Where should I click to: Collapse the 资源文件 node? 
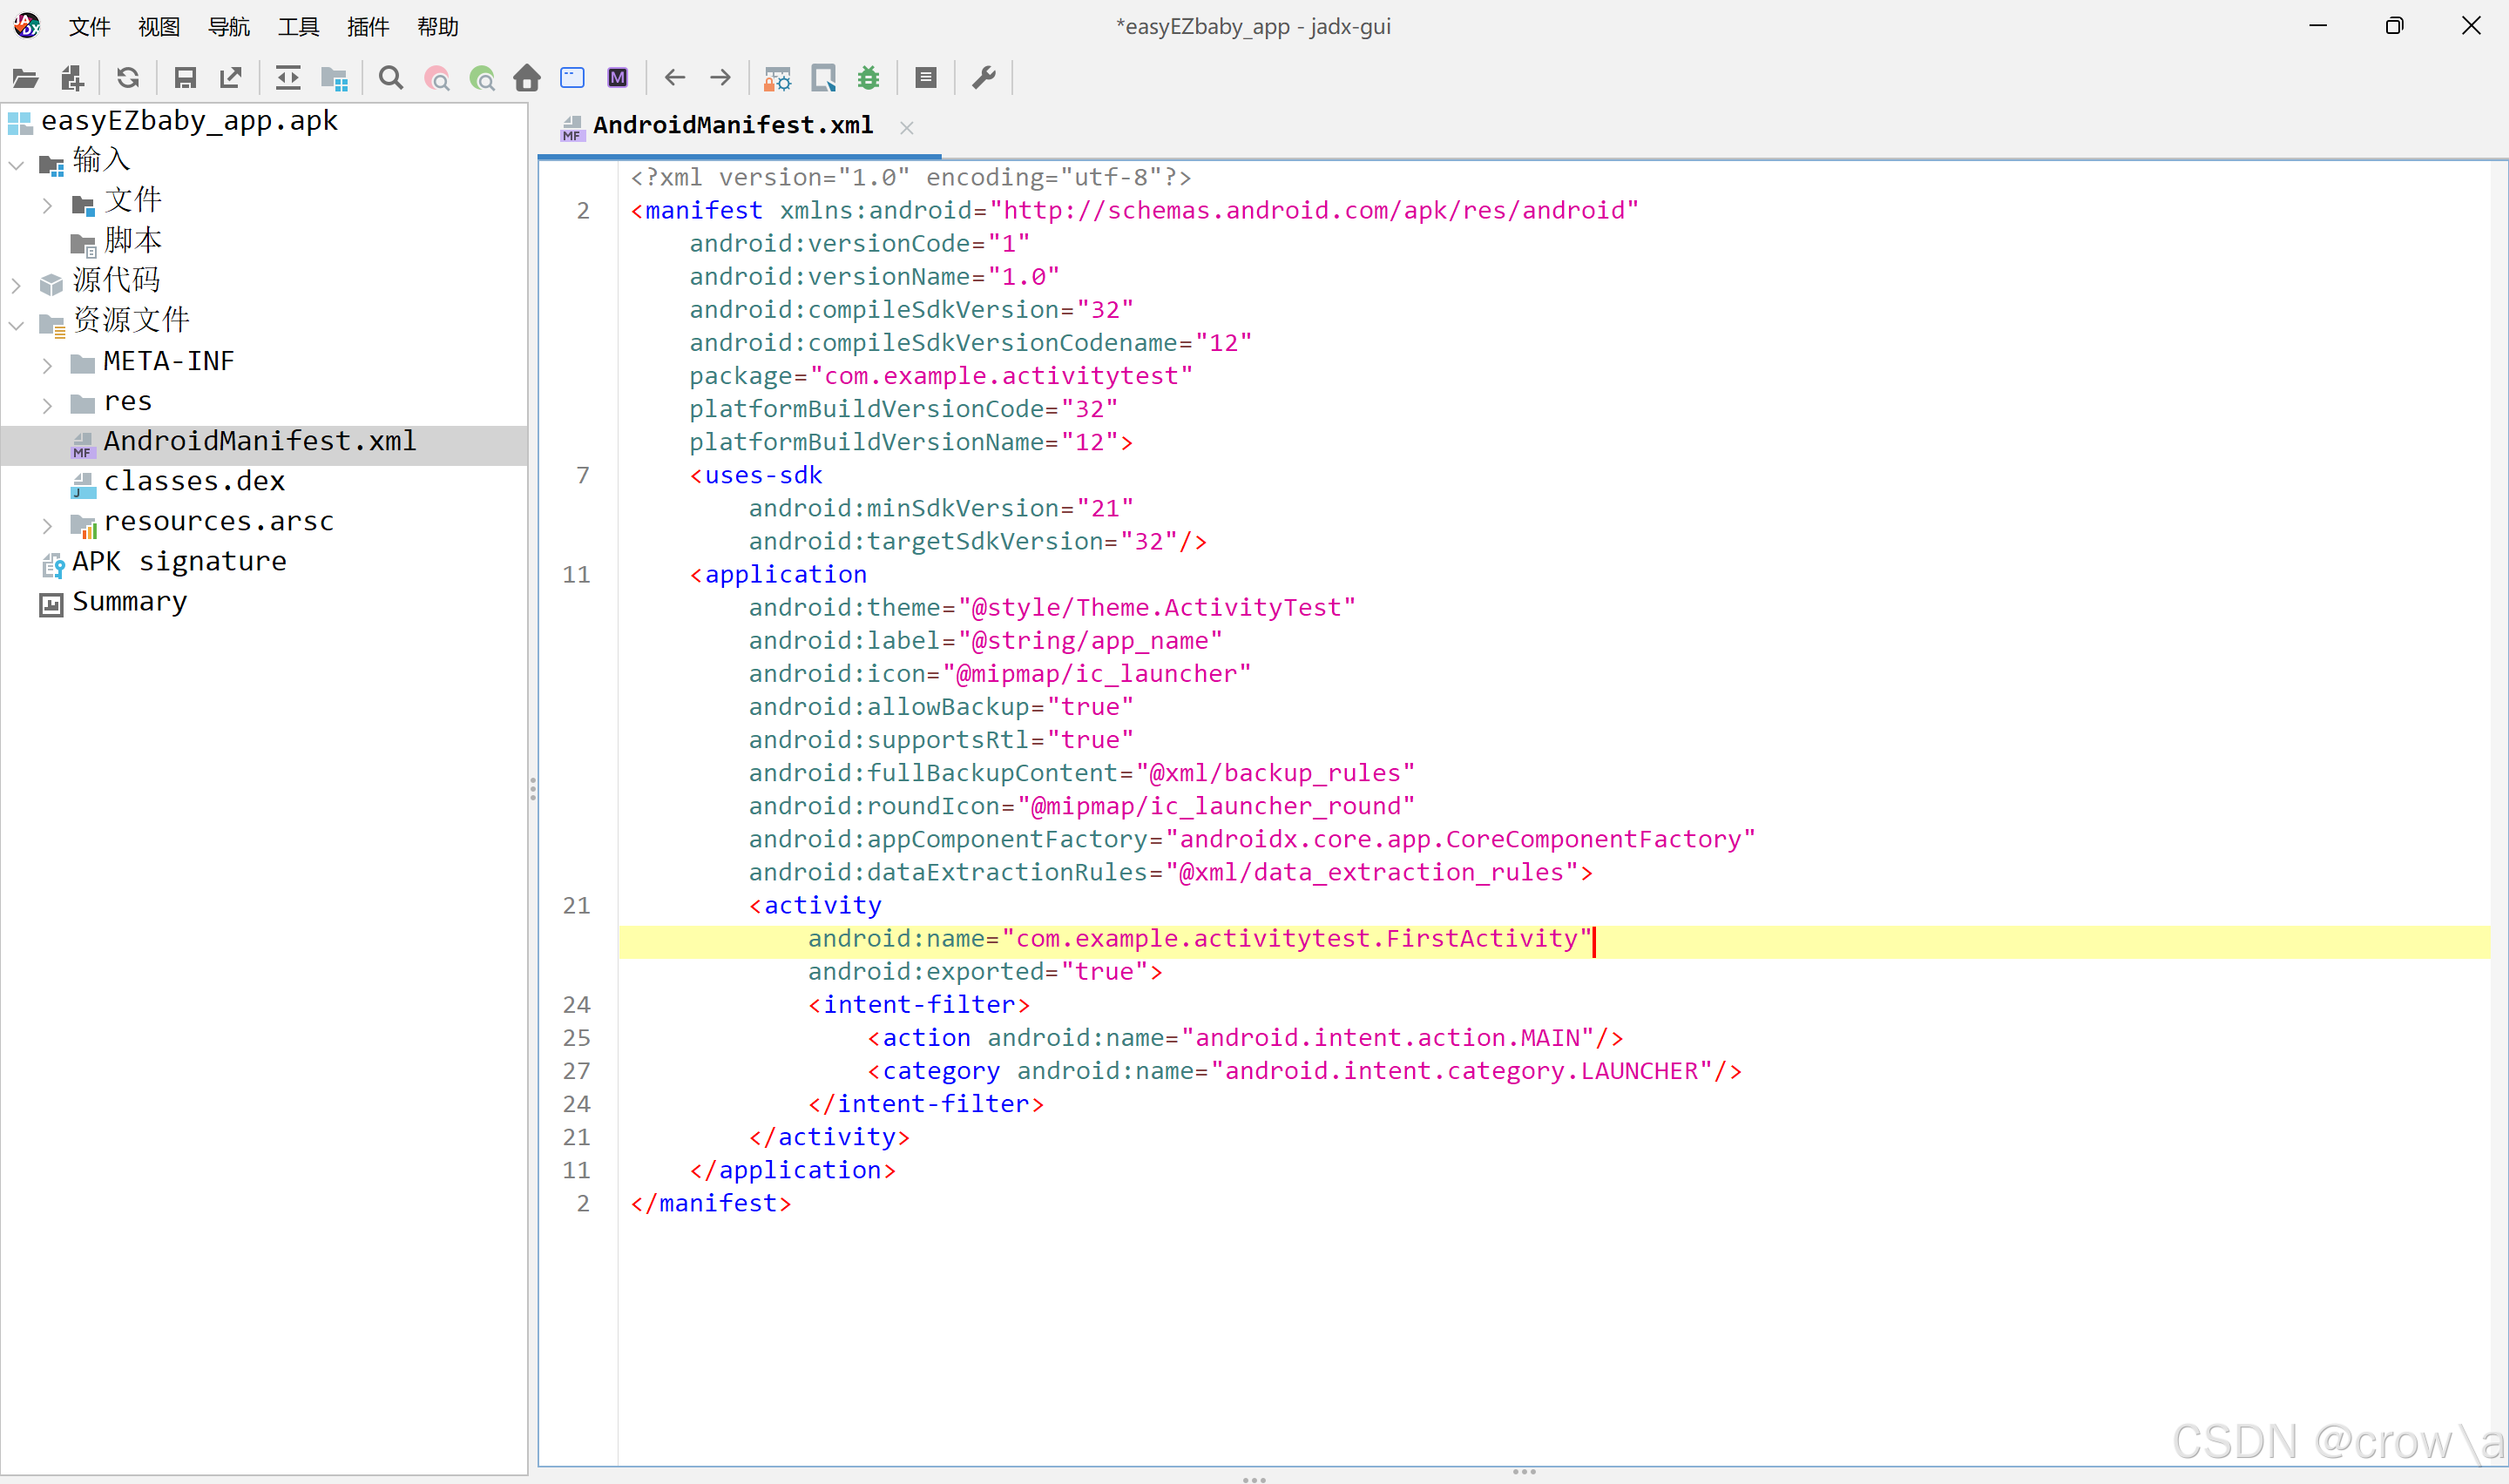[x=15, y=324]
